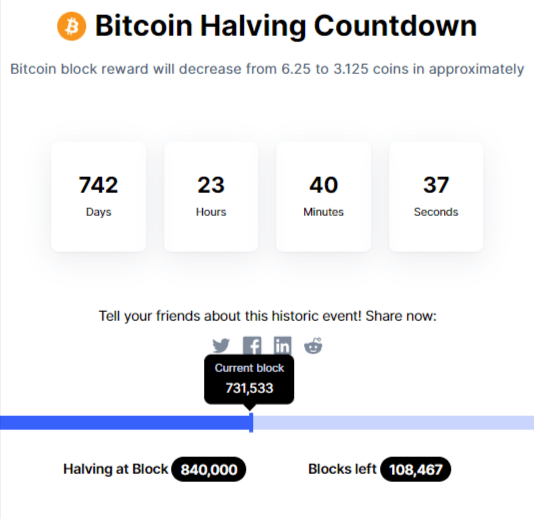Share the countdown on Twitter
Image resolution: width=534 pixels, height=519 pixels.
(221, 346)
